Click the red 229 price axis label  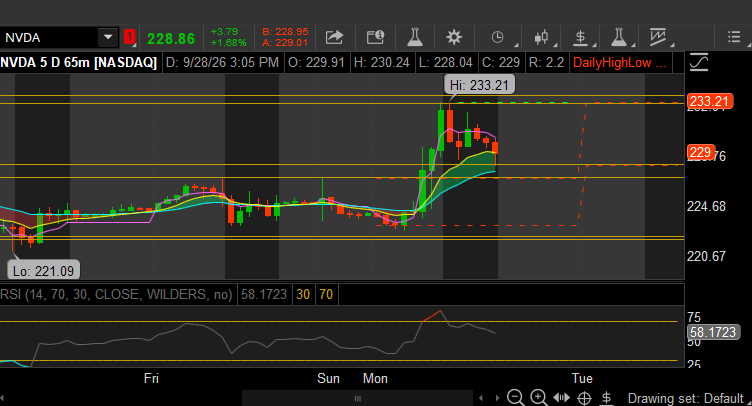click(x=701, y=152)
